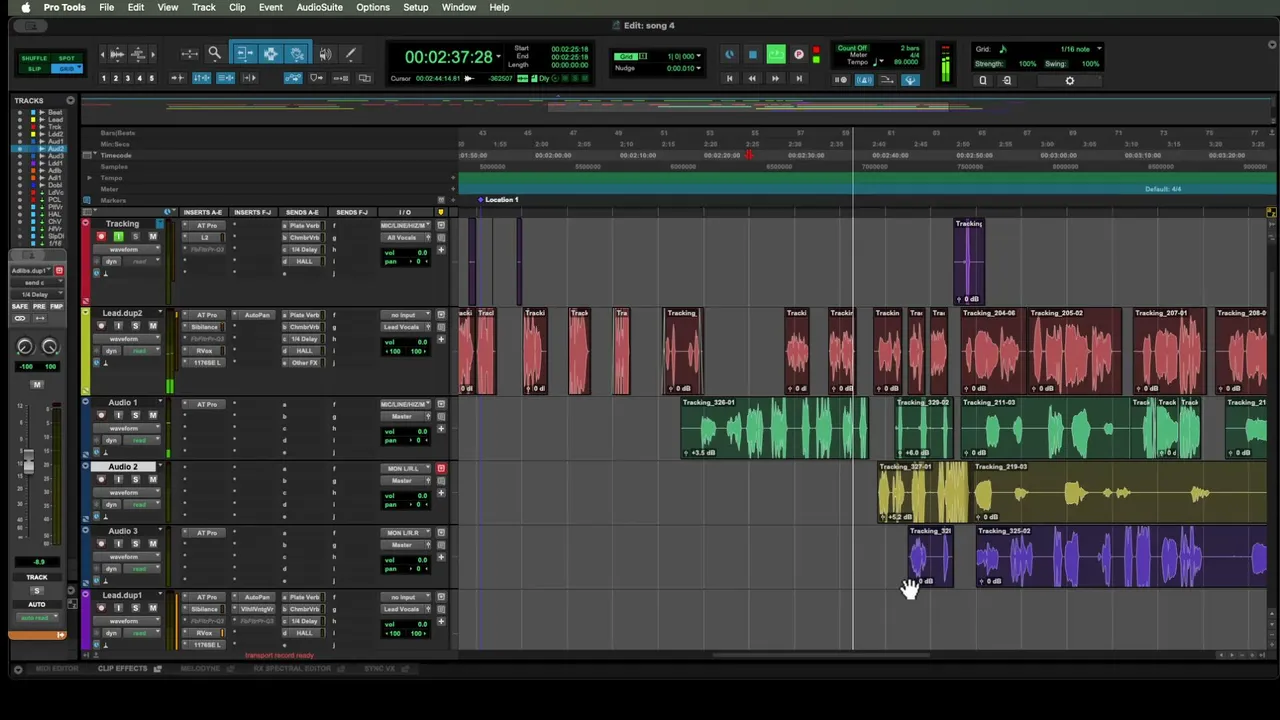The width and height of the screenshot is (1280, 720).
Task: Click the green Play transport button
Action: pyautogui.click(x=775, y=55)
